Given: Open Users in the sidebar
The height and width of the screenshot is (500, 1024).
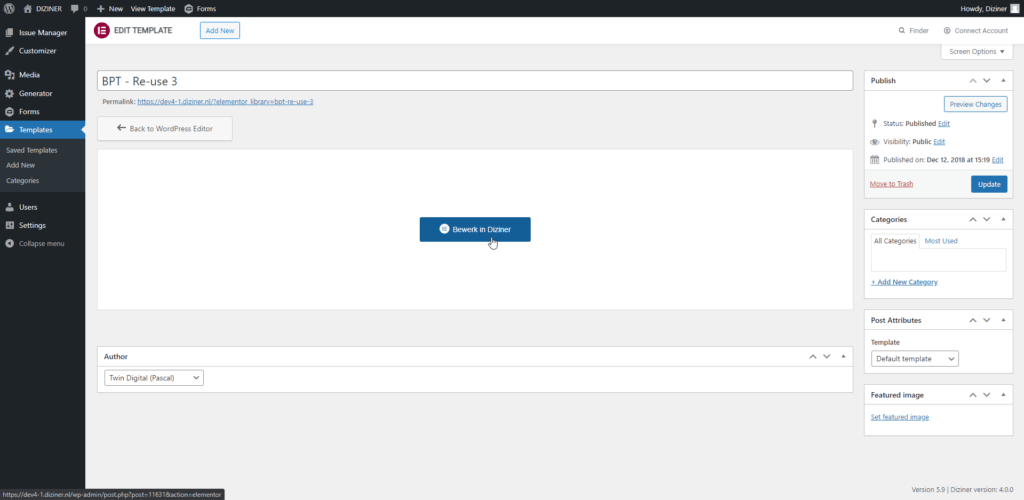Looking at the screenshot, I should [28, 207].
